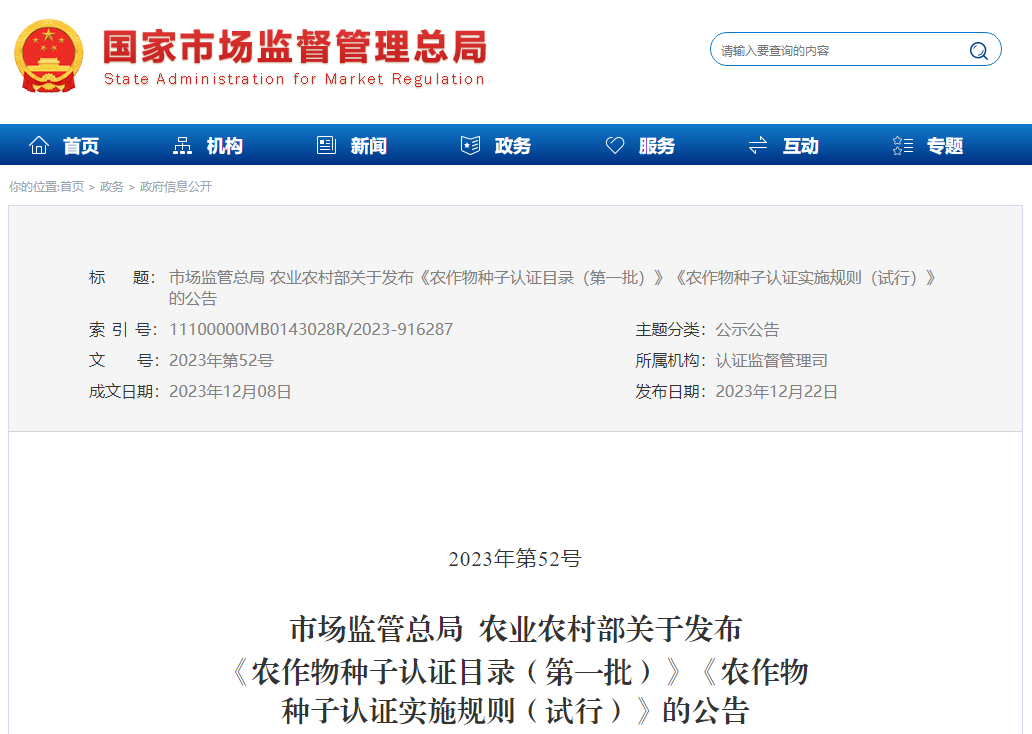Click the 机构 organization icon in navbar

(x=182, y=144)
